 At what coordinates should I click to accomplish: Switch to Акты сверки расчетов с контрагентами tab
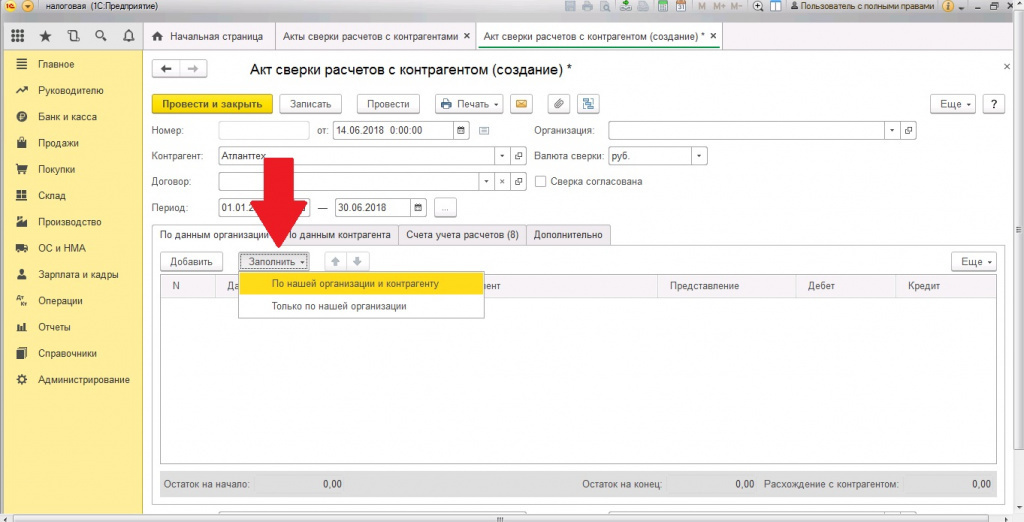coord(370,37)
